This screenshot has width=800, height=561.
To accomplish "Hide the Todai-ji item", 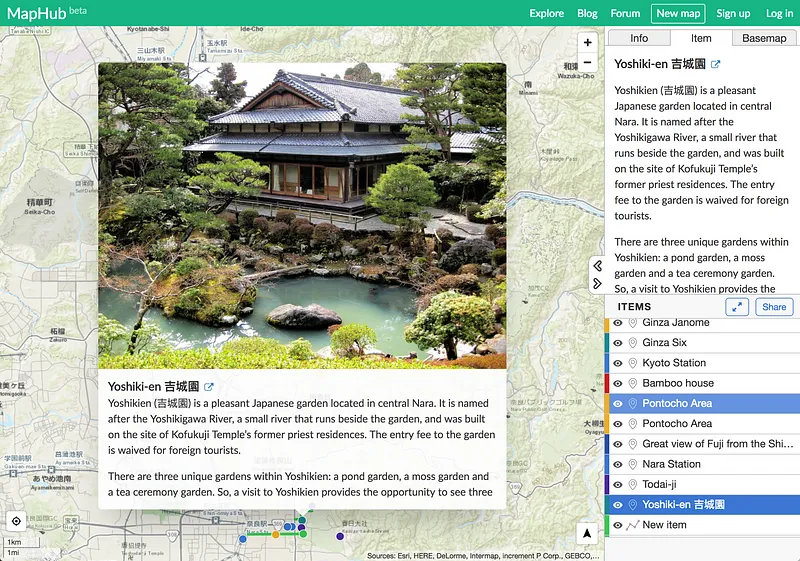I will click(618, 484).
